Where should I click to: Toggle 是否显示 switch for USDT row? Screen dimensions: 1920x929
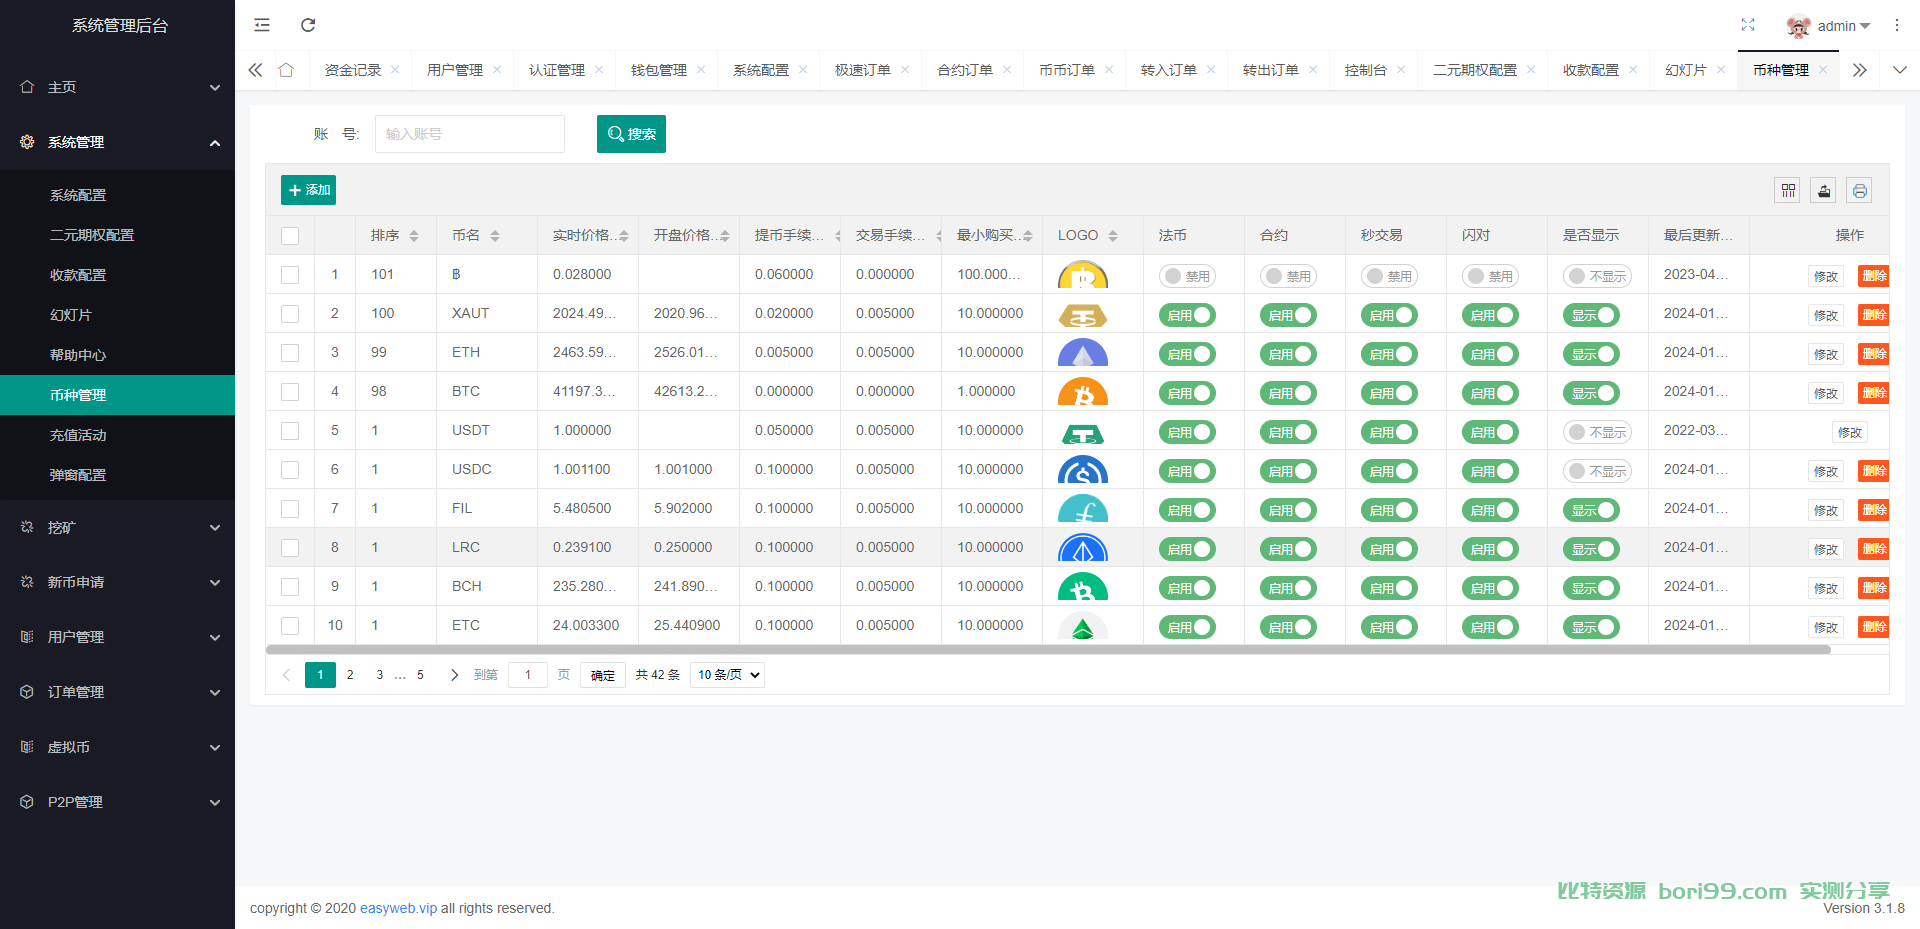click(1597, 432)
